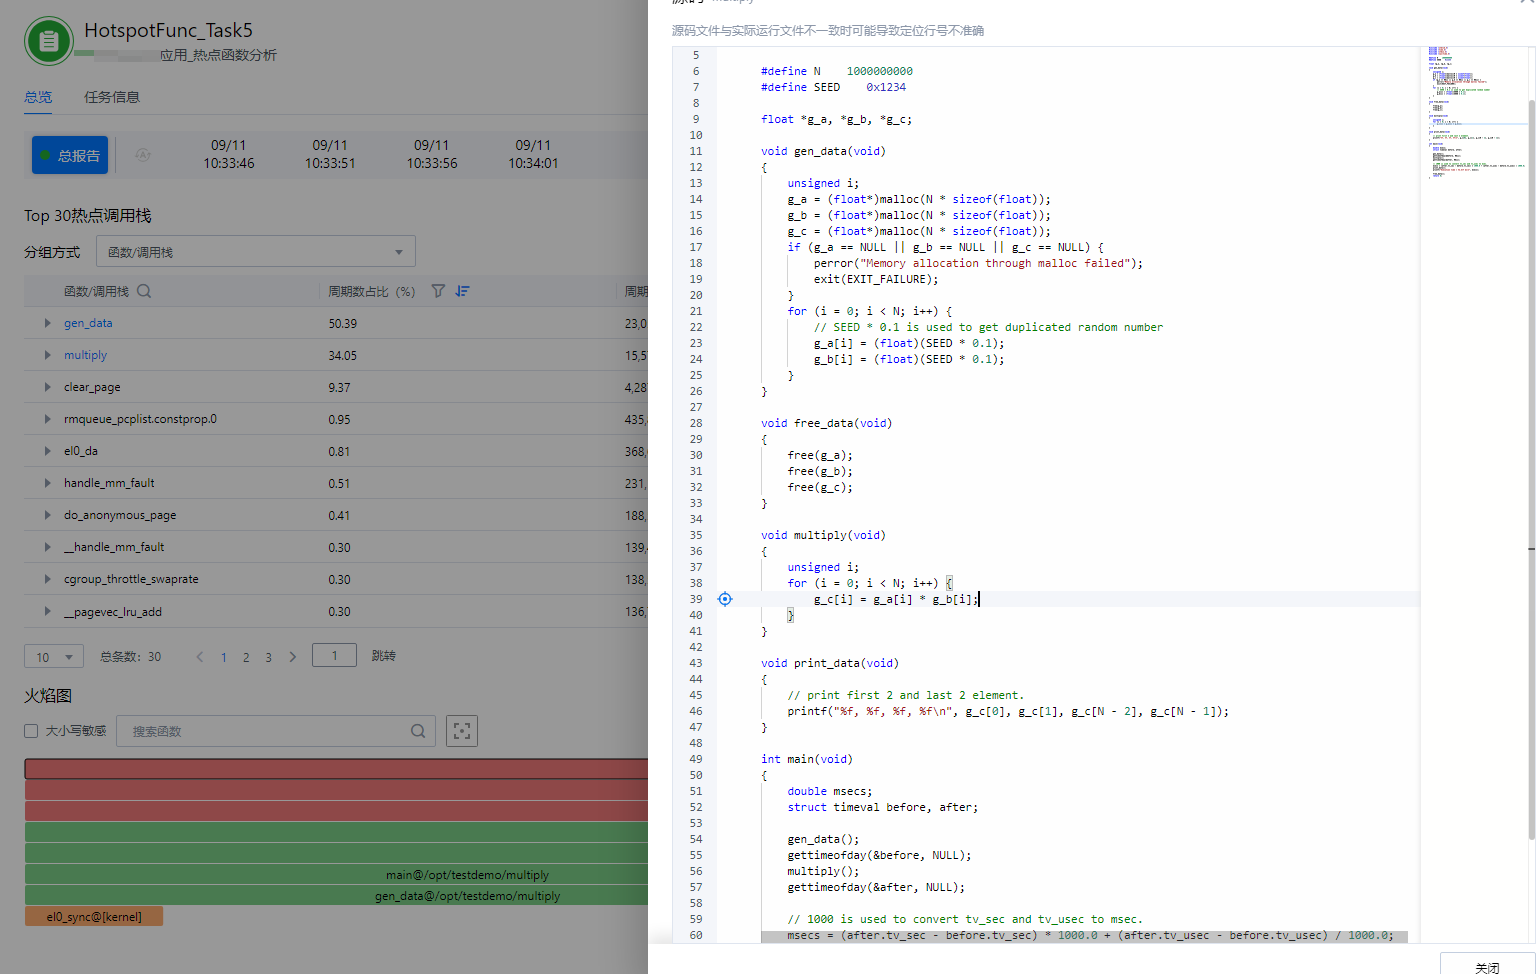Click the 周期数占比 (%) column header
This screenshot has width=1536, height=974.
(x=372, y=291)
